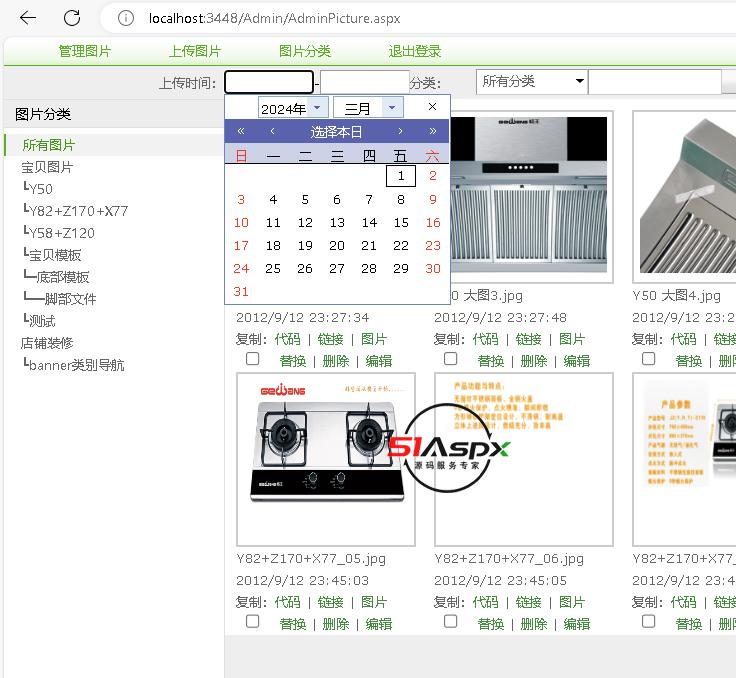Screen dimensions: 736x678
Task: Jump to previous year in calendar
Action: tap(241, 131)
